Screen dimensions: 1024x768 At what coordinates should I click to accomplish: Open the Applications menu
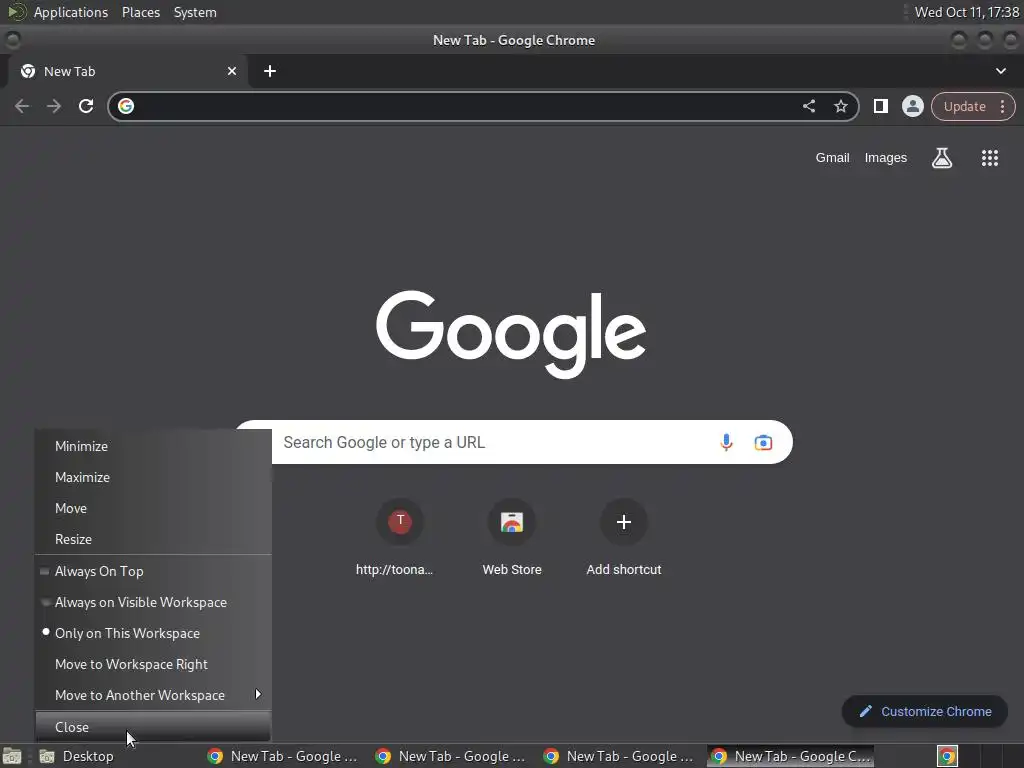pyautogui.click(x=71, y=12)
